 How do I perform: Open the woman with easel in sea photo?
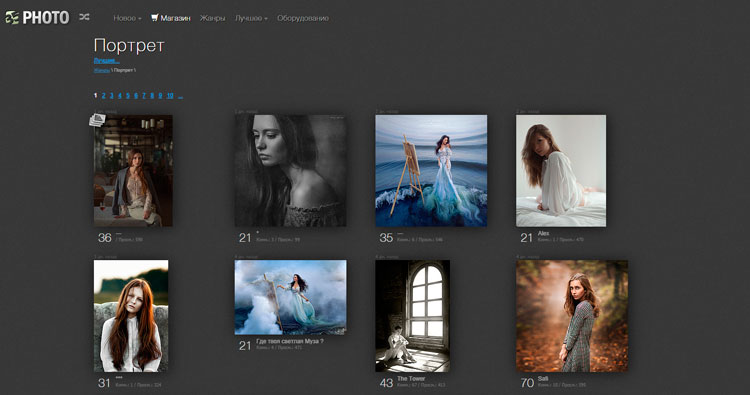pyautogui.click(x=431, y=171)
